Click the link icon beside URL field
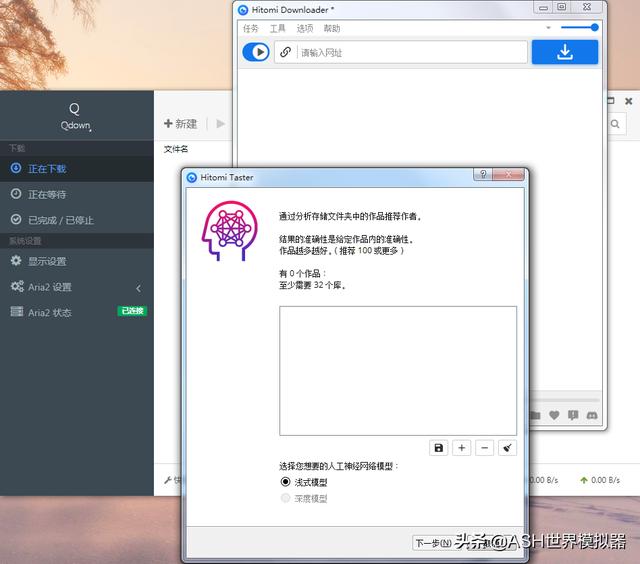The image size is (640, 564). coord(286,52)
